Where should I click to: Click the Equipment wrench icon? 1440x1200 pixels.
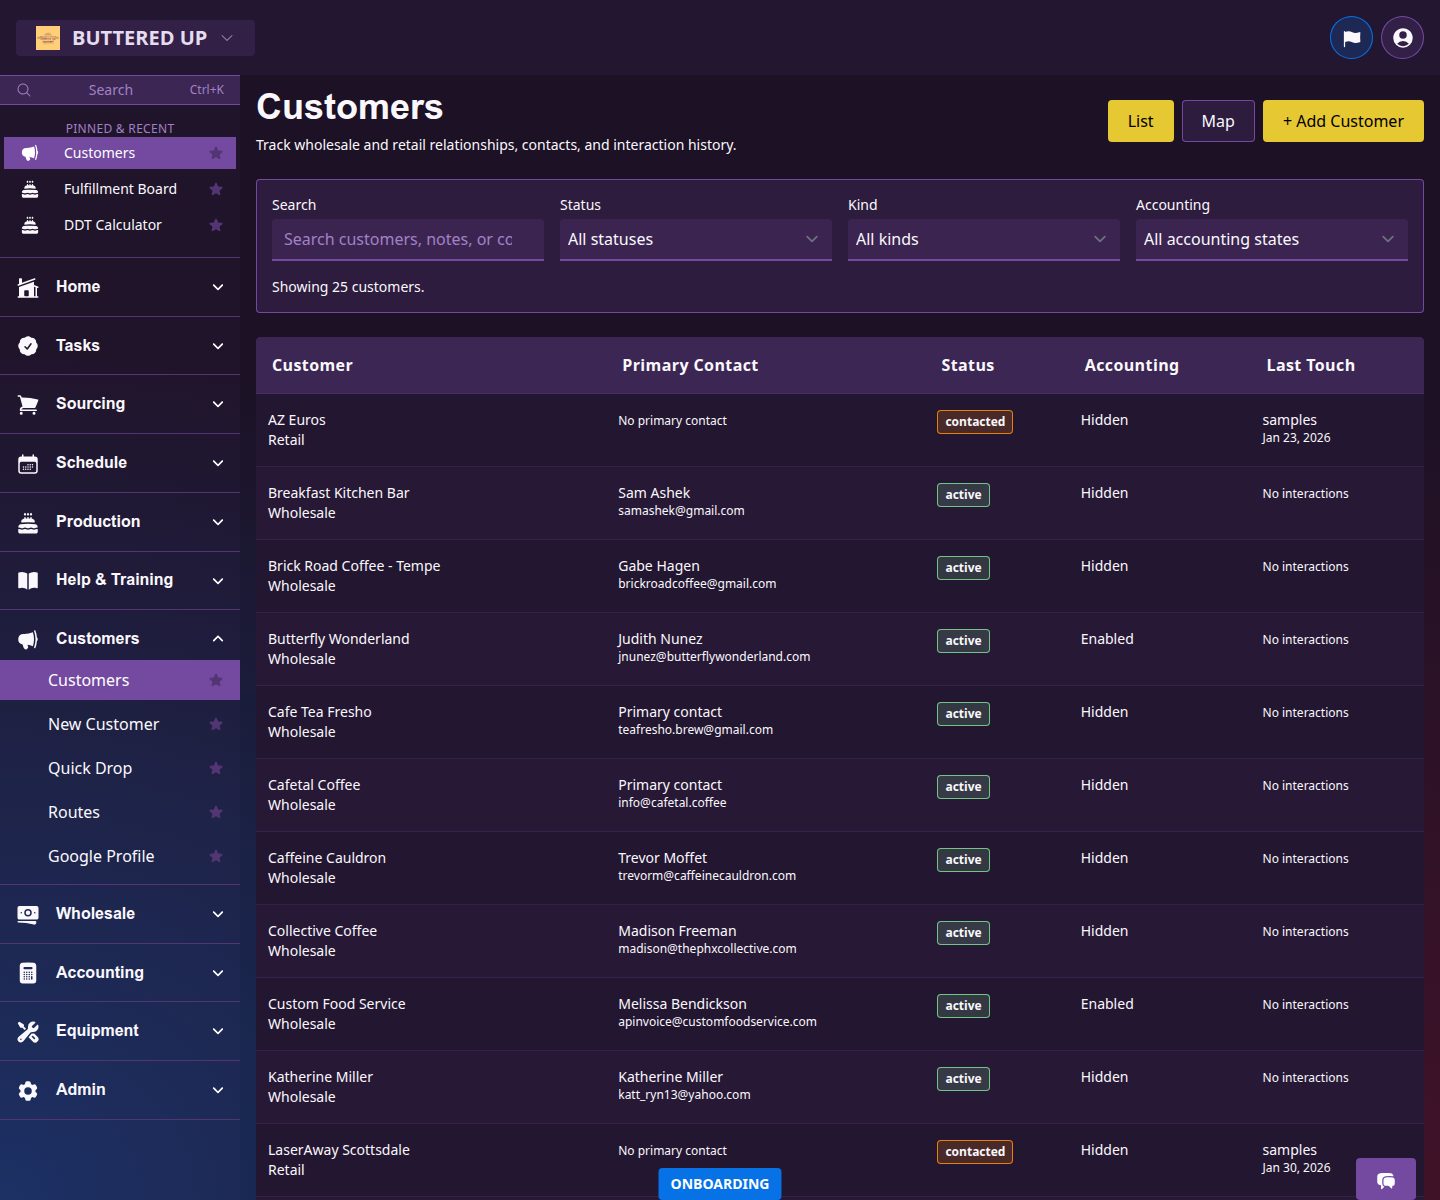(28, 1030)
